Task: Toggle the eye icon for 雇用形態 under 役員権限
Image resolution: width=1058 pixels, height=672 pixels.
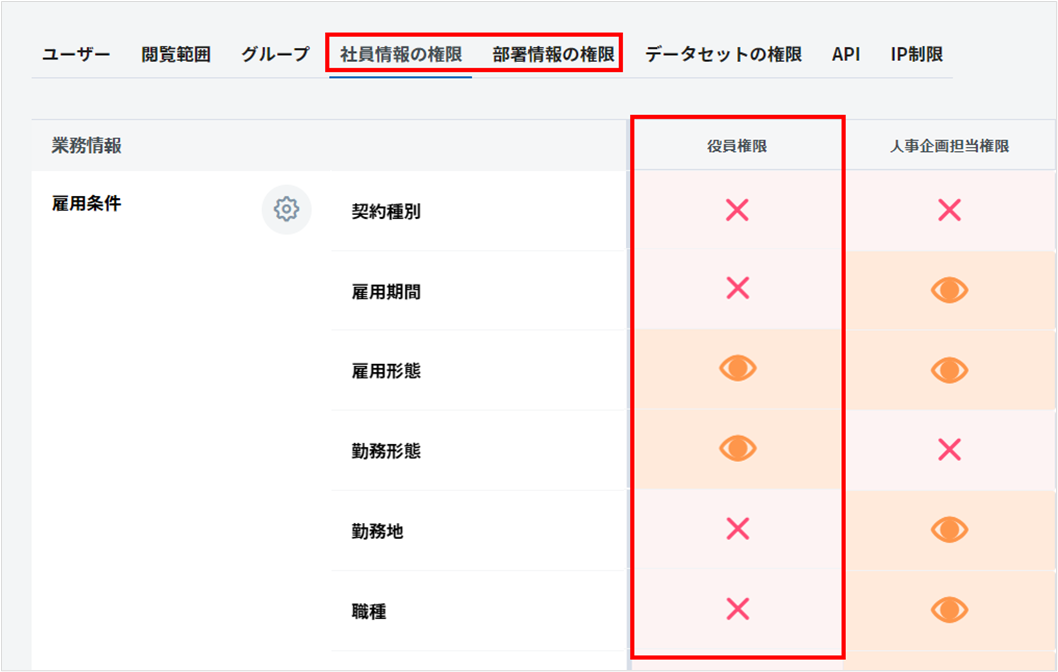Action: pyautogui.click(x=738, y=369)
